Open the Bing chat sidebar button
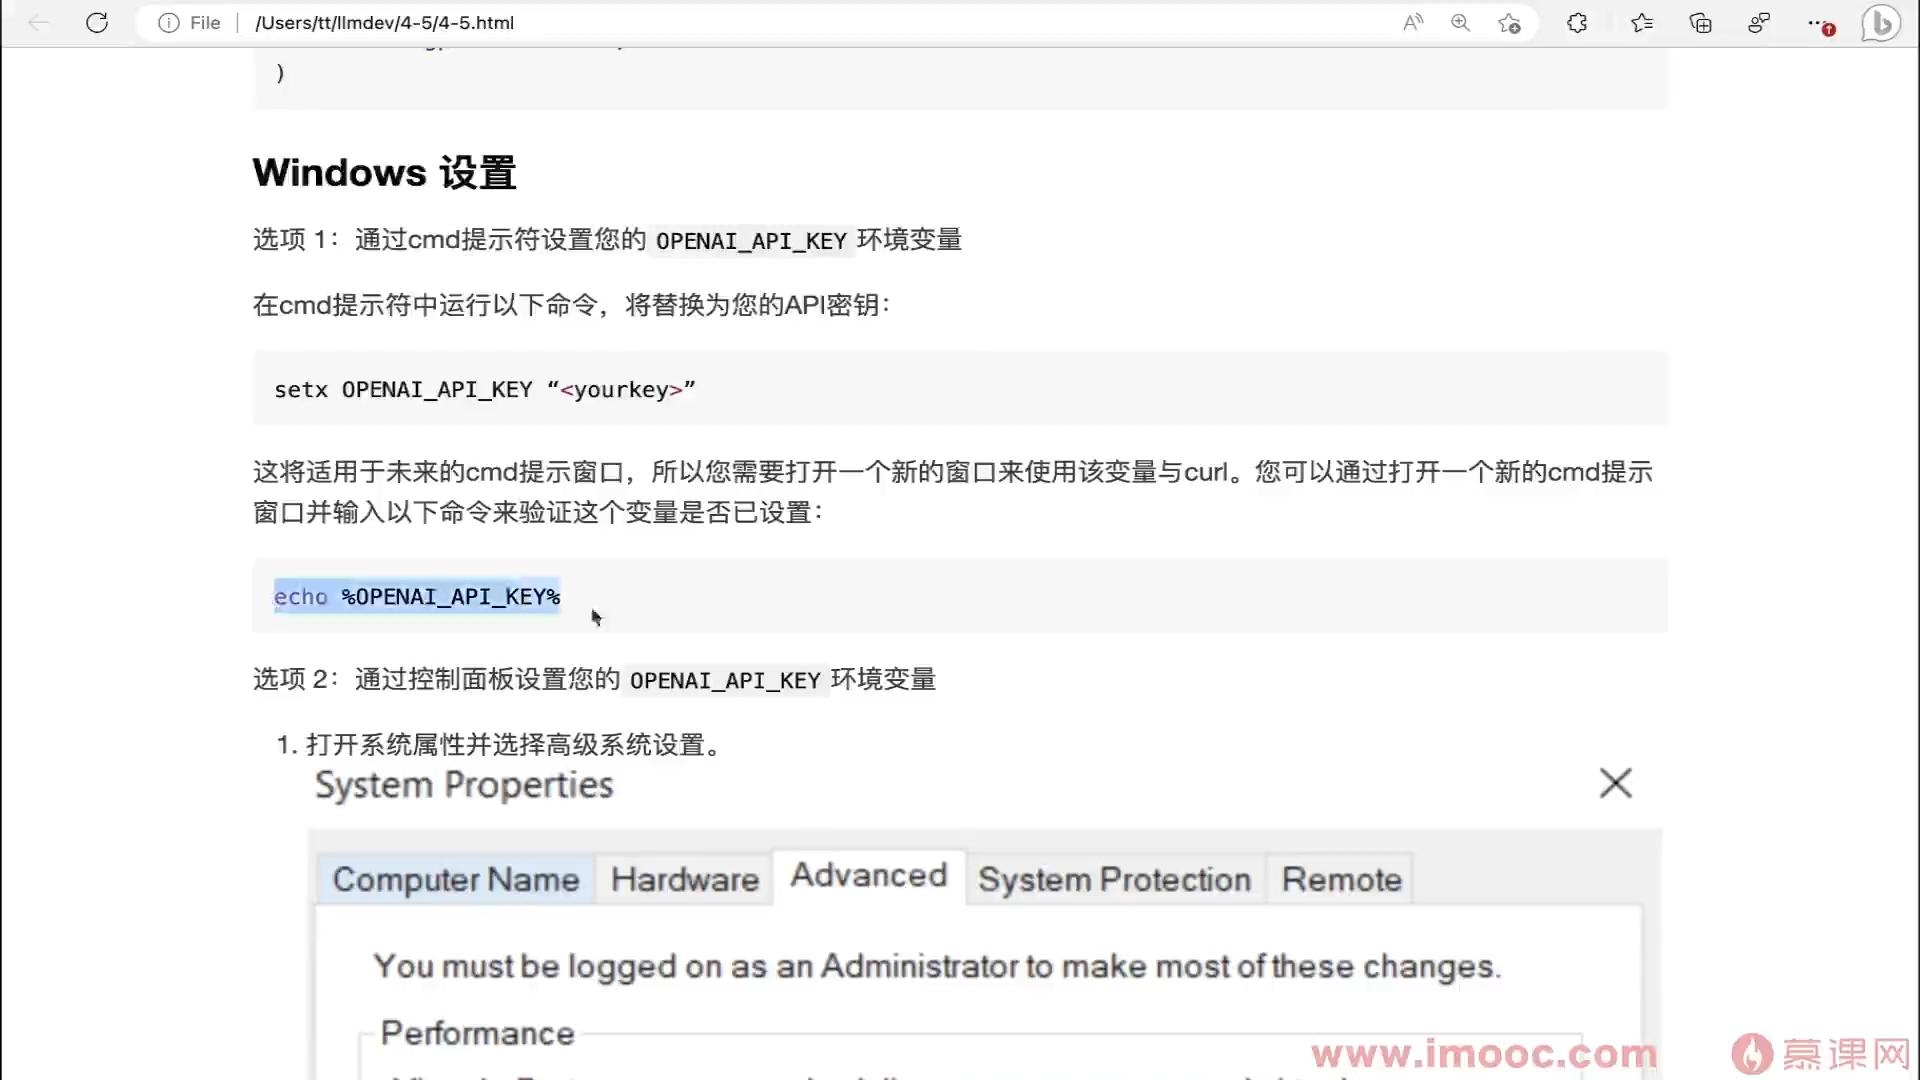Screen dimensions: 1920x1080 1880,22
